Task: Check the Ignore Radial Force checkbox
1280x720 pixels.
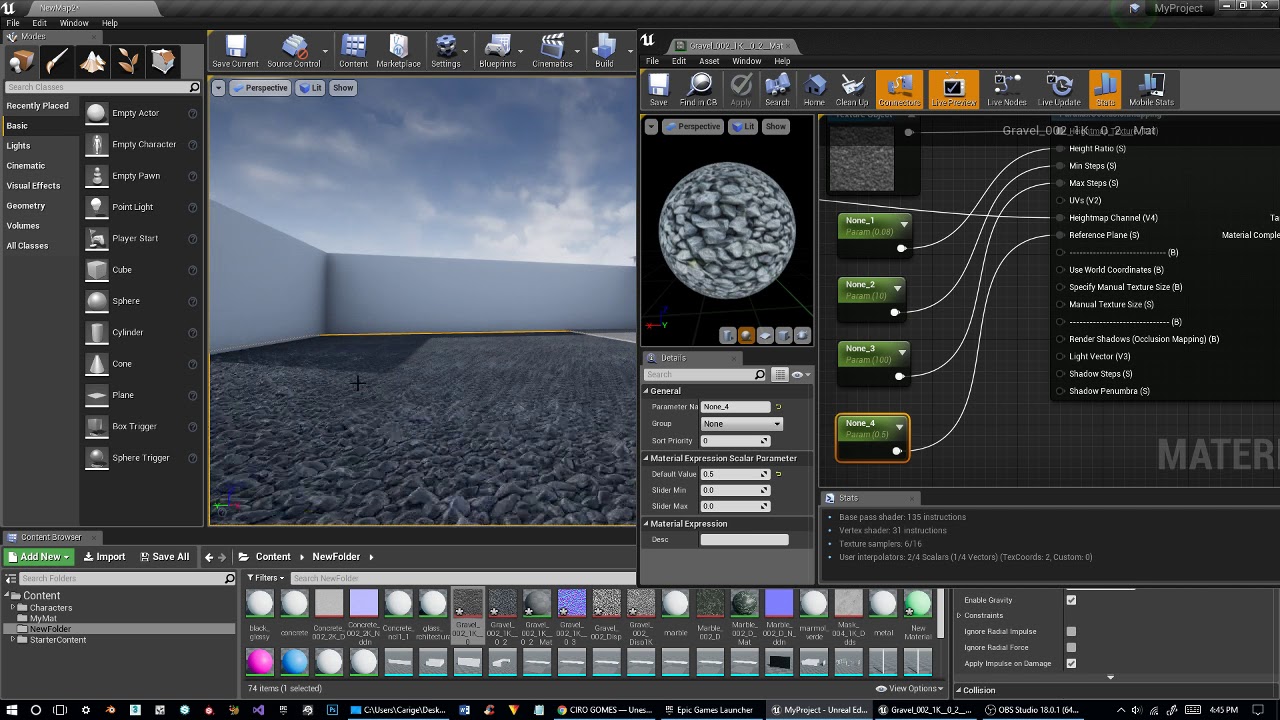Action: click(x=1071, y=648)
